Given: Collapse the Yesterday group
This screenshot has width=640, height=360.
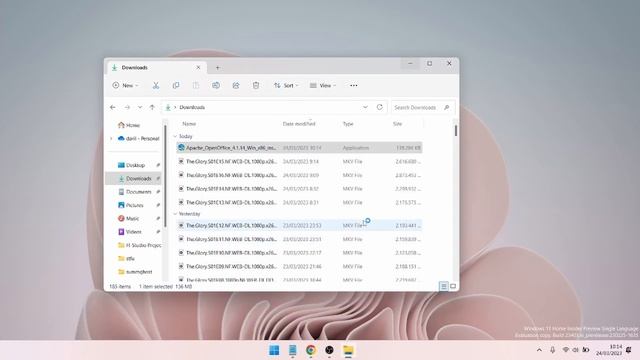Looking at the screenshot, I should click(175, 214).
